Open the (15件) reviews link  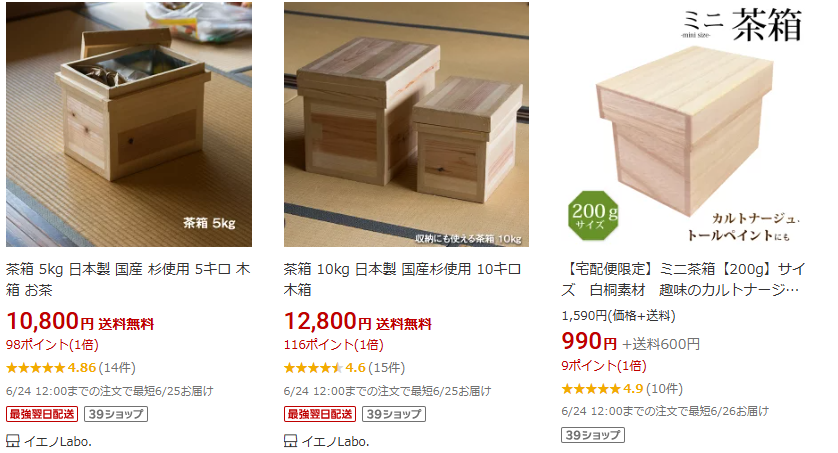[387, 368]
